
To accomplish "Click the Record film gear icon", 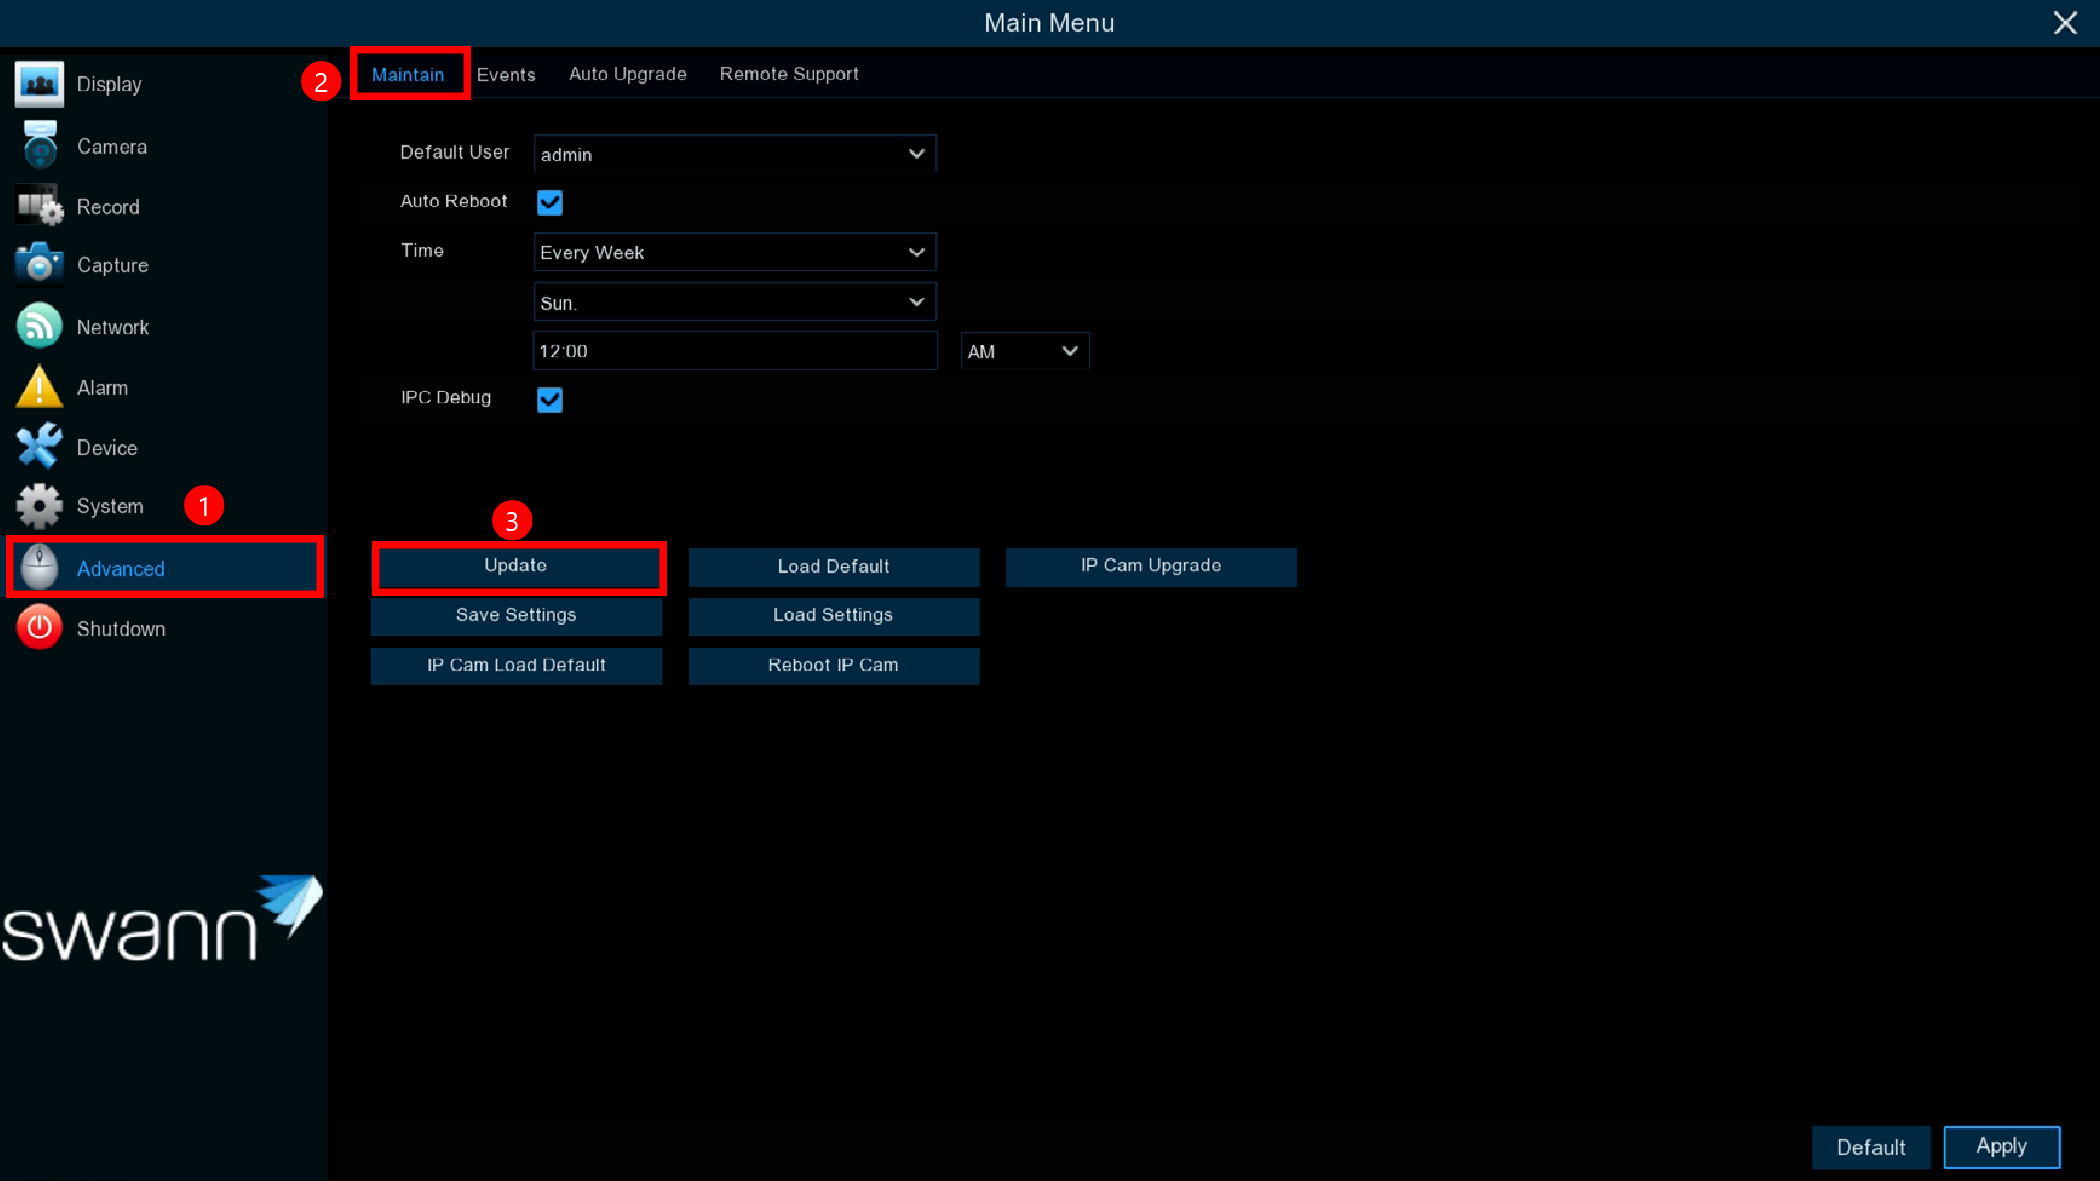I will (40, 206).
